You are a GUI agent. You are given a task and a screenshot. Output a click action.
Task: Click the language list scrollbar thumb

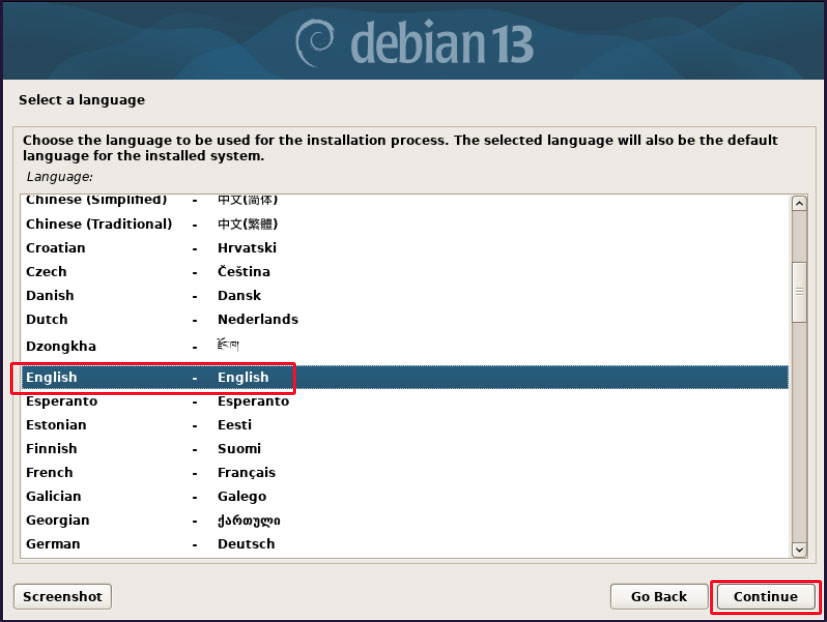click(799, 292)
